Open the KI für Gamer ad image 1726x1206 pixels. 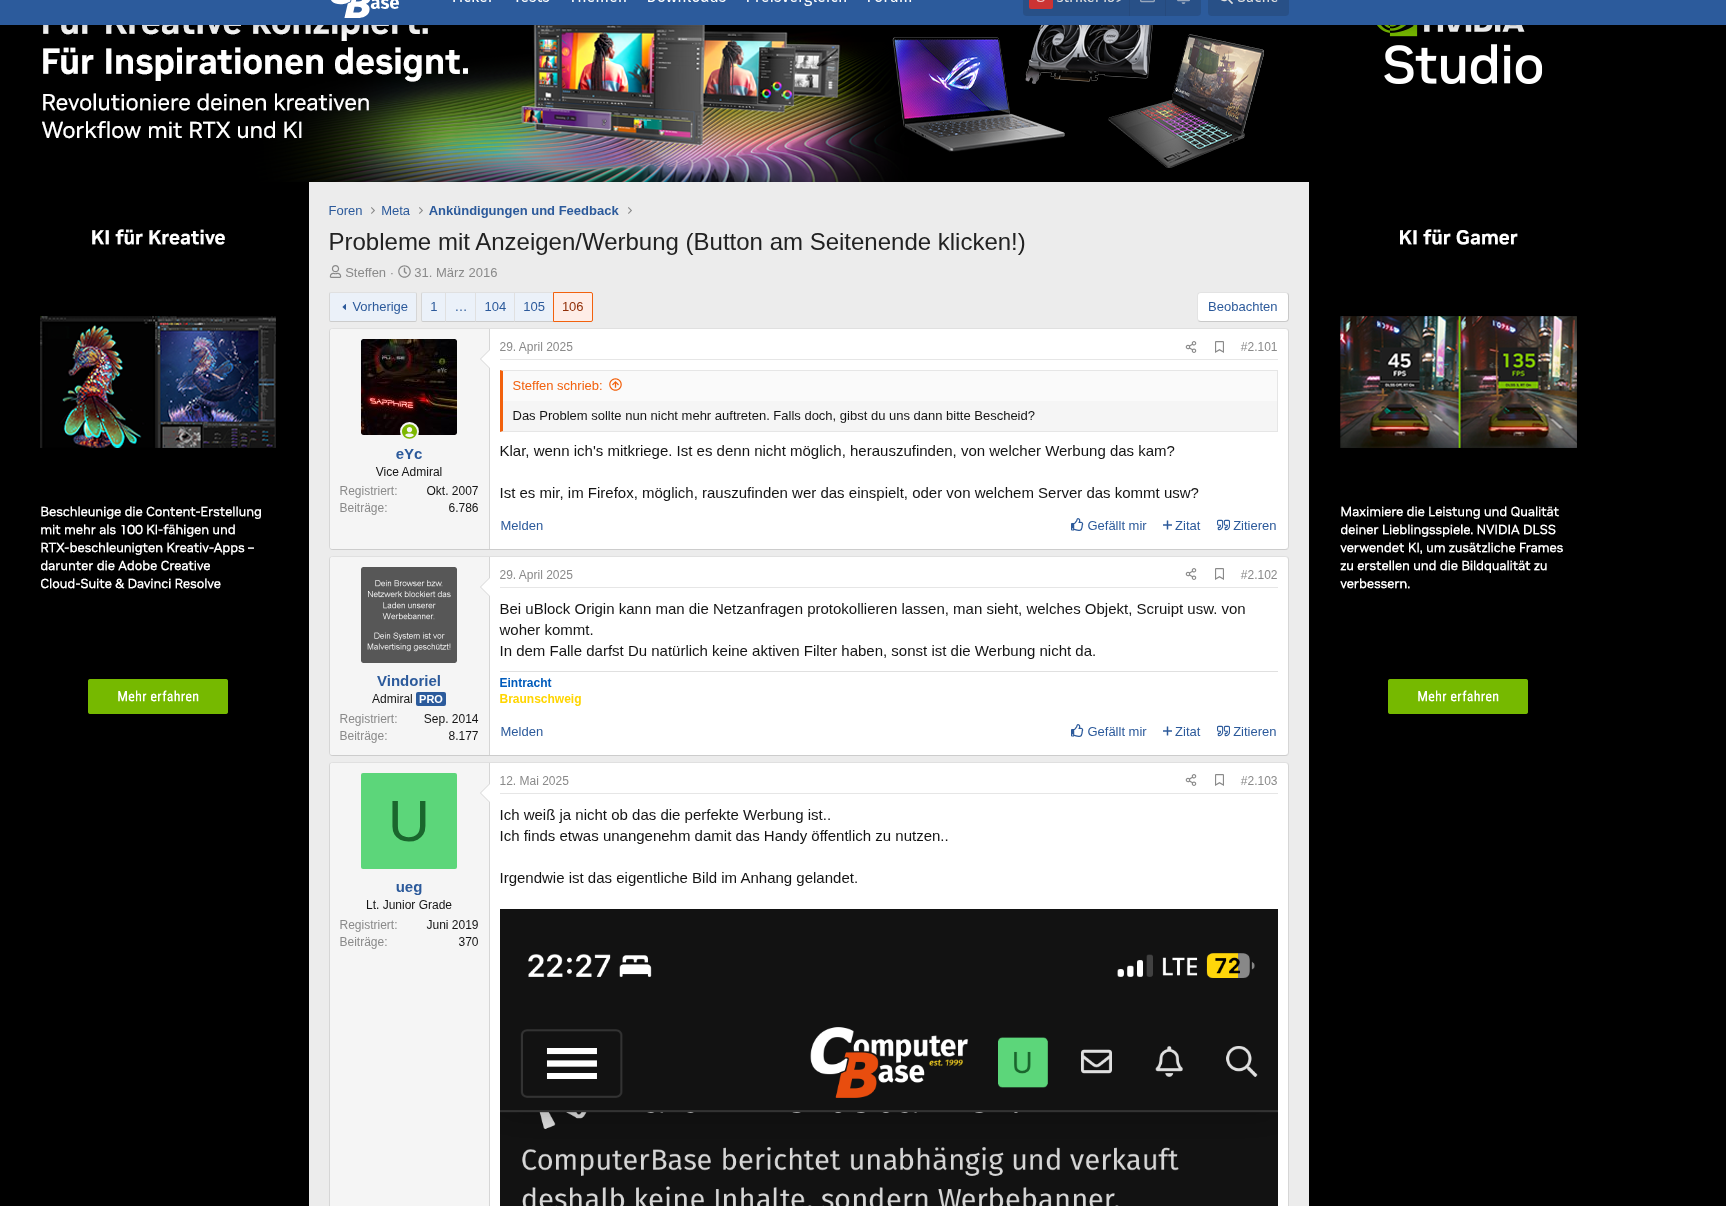tap(1458, 382)
